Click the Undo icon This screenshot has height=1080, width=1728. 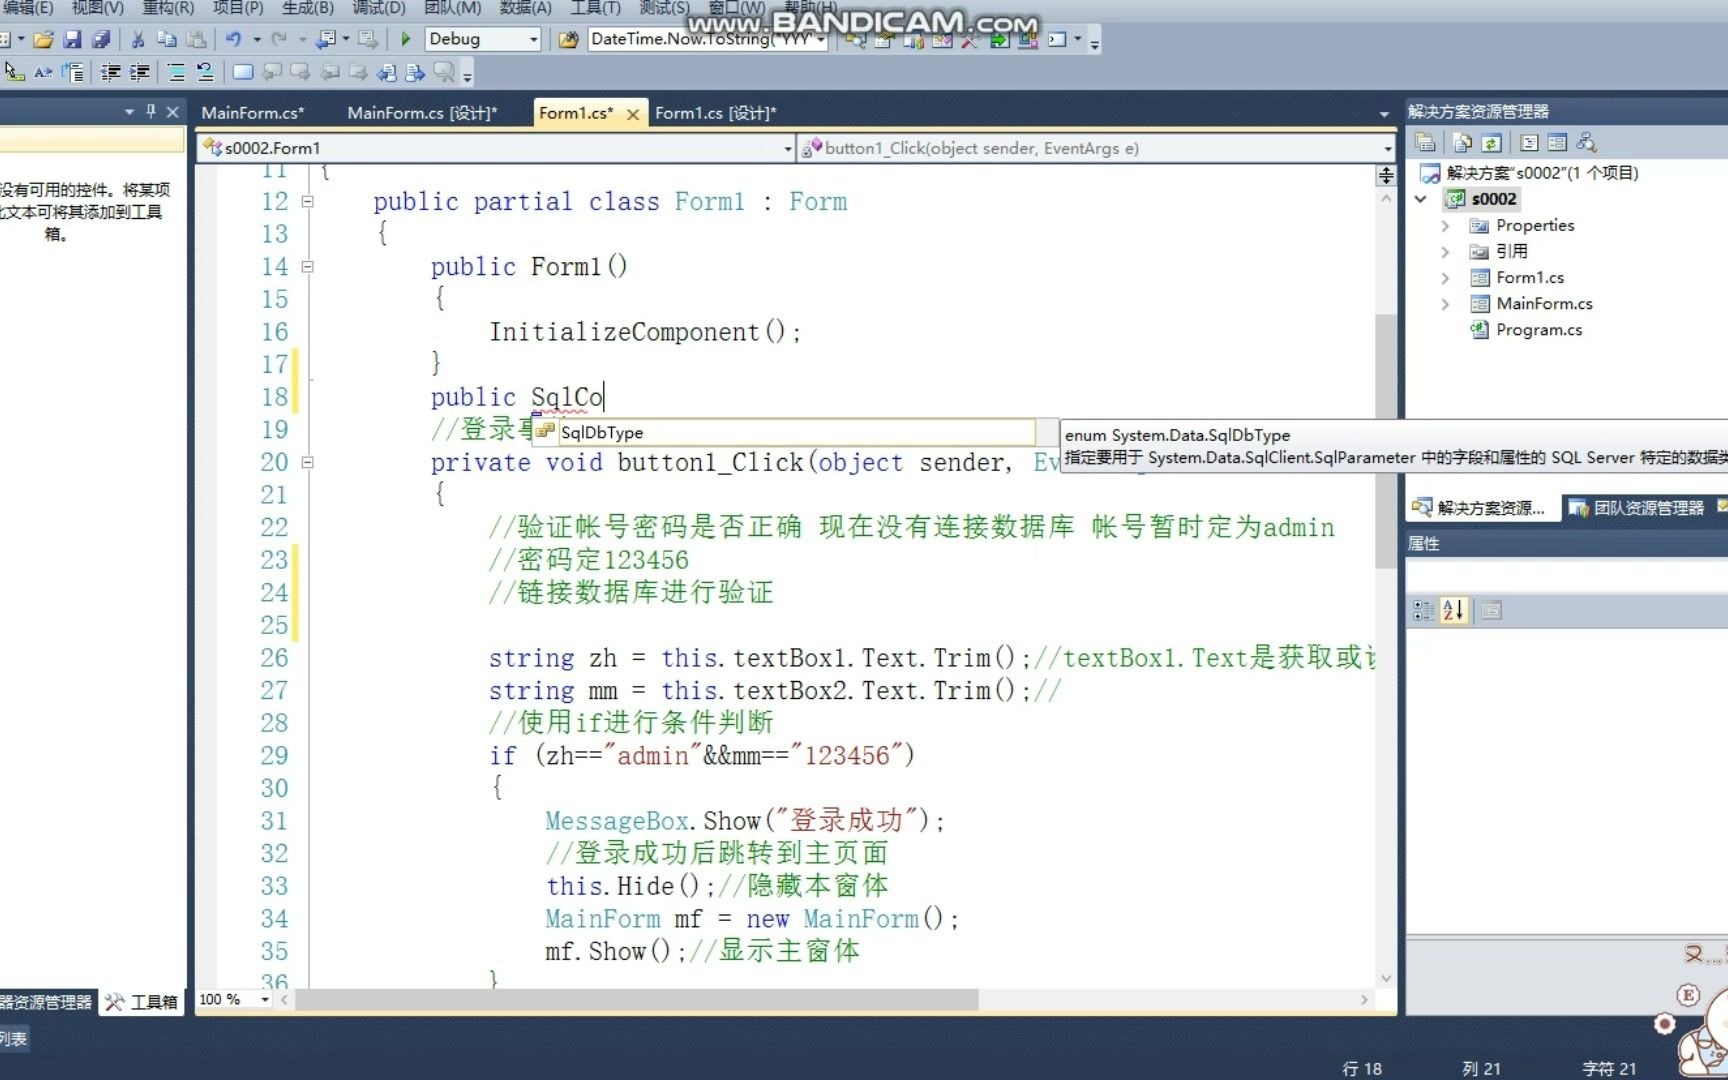click(233, 40)
